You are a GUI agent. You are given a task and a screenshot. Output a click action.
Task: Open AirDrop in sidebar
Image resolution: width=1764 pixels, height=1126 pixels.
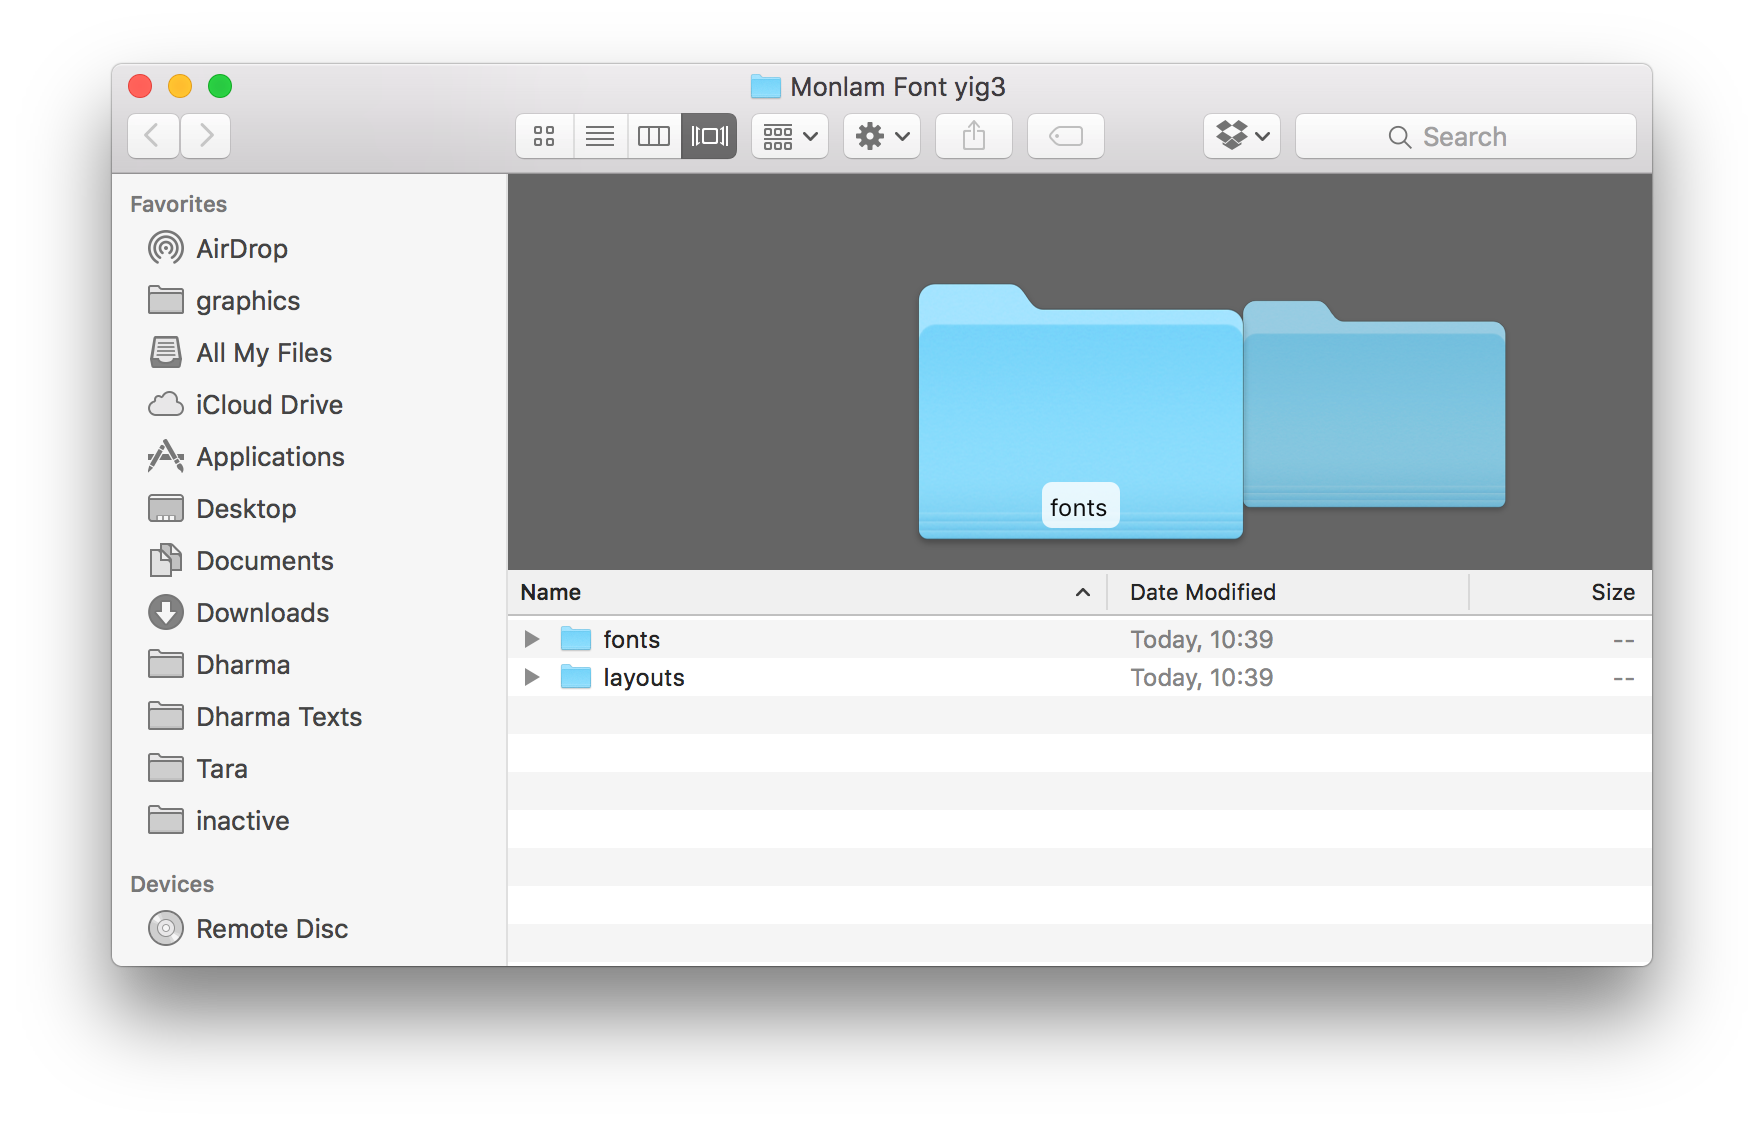coord(309,248)
